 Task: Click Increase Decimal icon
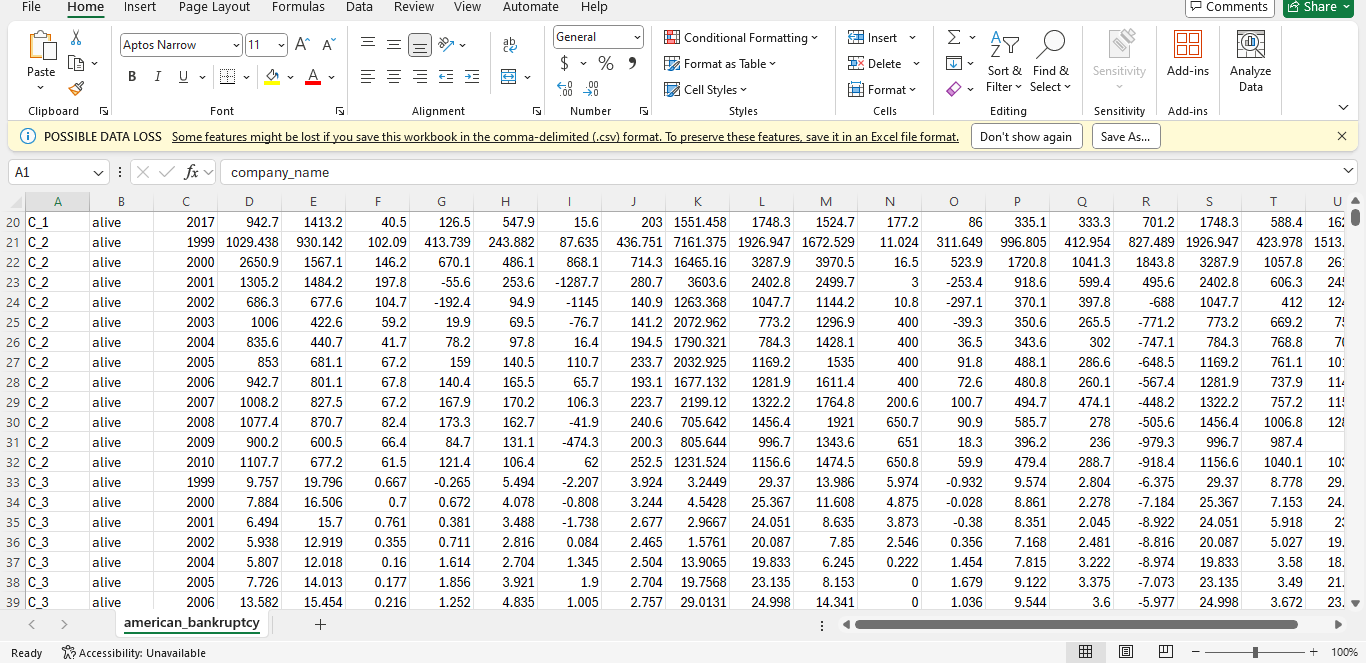(x=566, y=88)
